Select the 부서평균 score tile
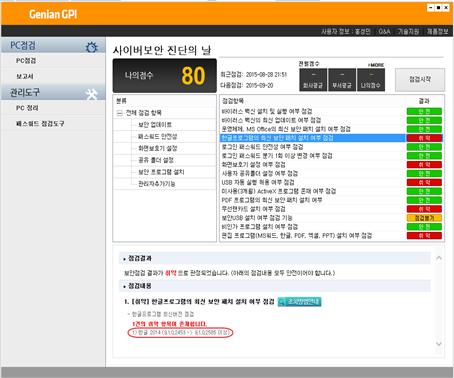This screenshot has width=454, height=378. (341, 80)
